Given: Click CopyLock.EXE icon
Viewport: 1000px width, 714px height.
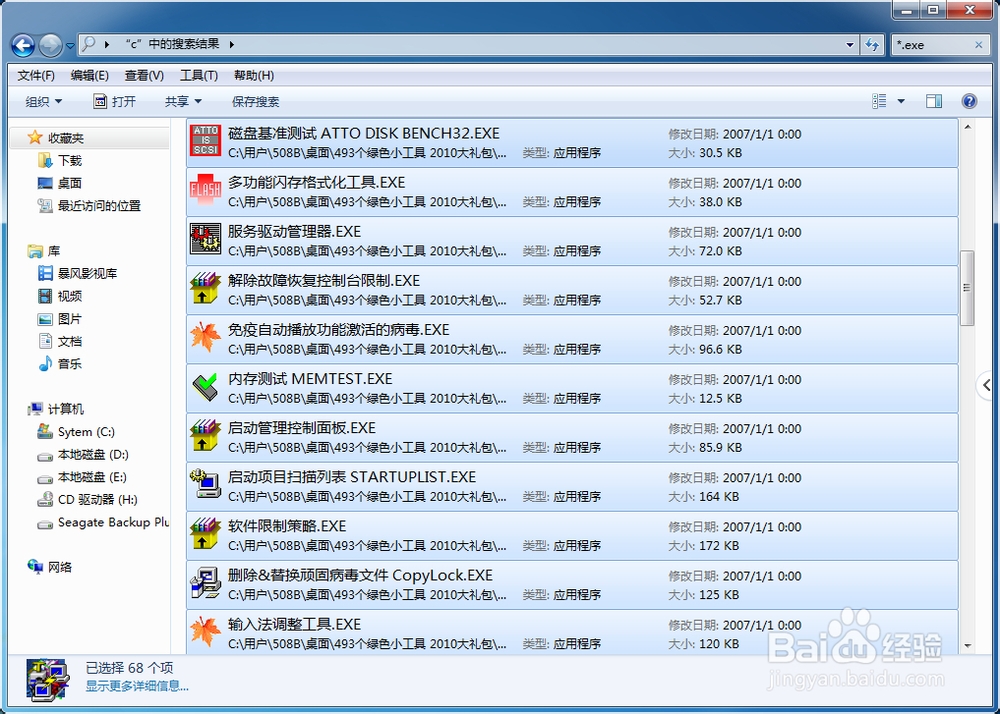Looking at the screenshot, I should pyautogui.click(x=205, y=582).
